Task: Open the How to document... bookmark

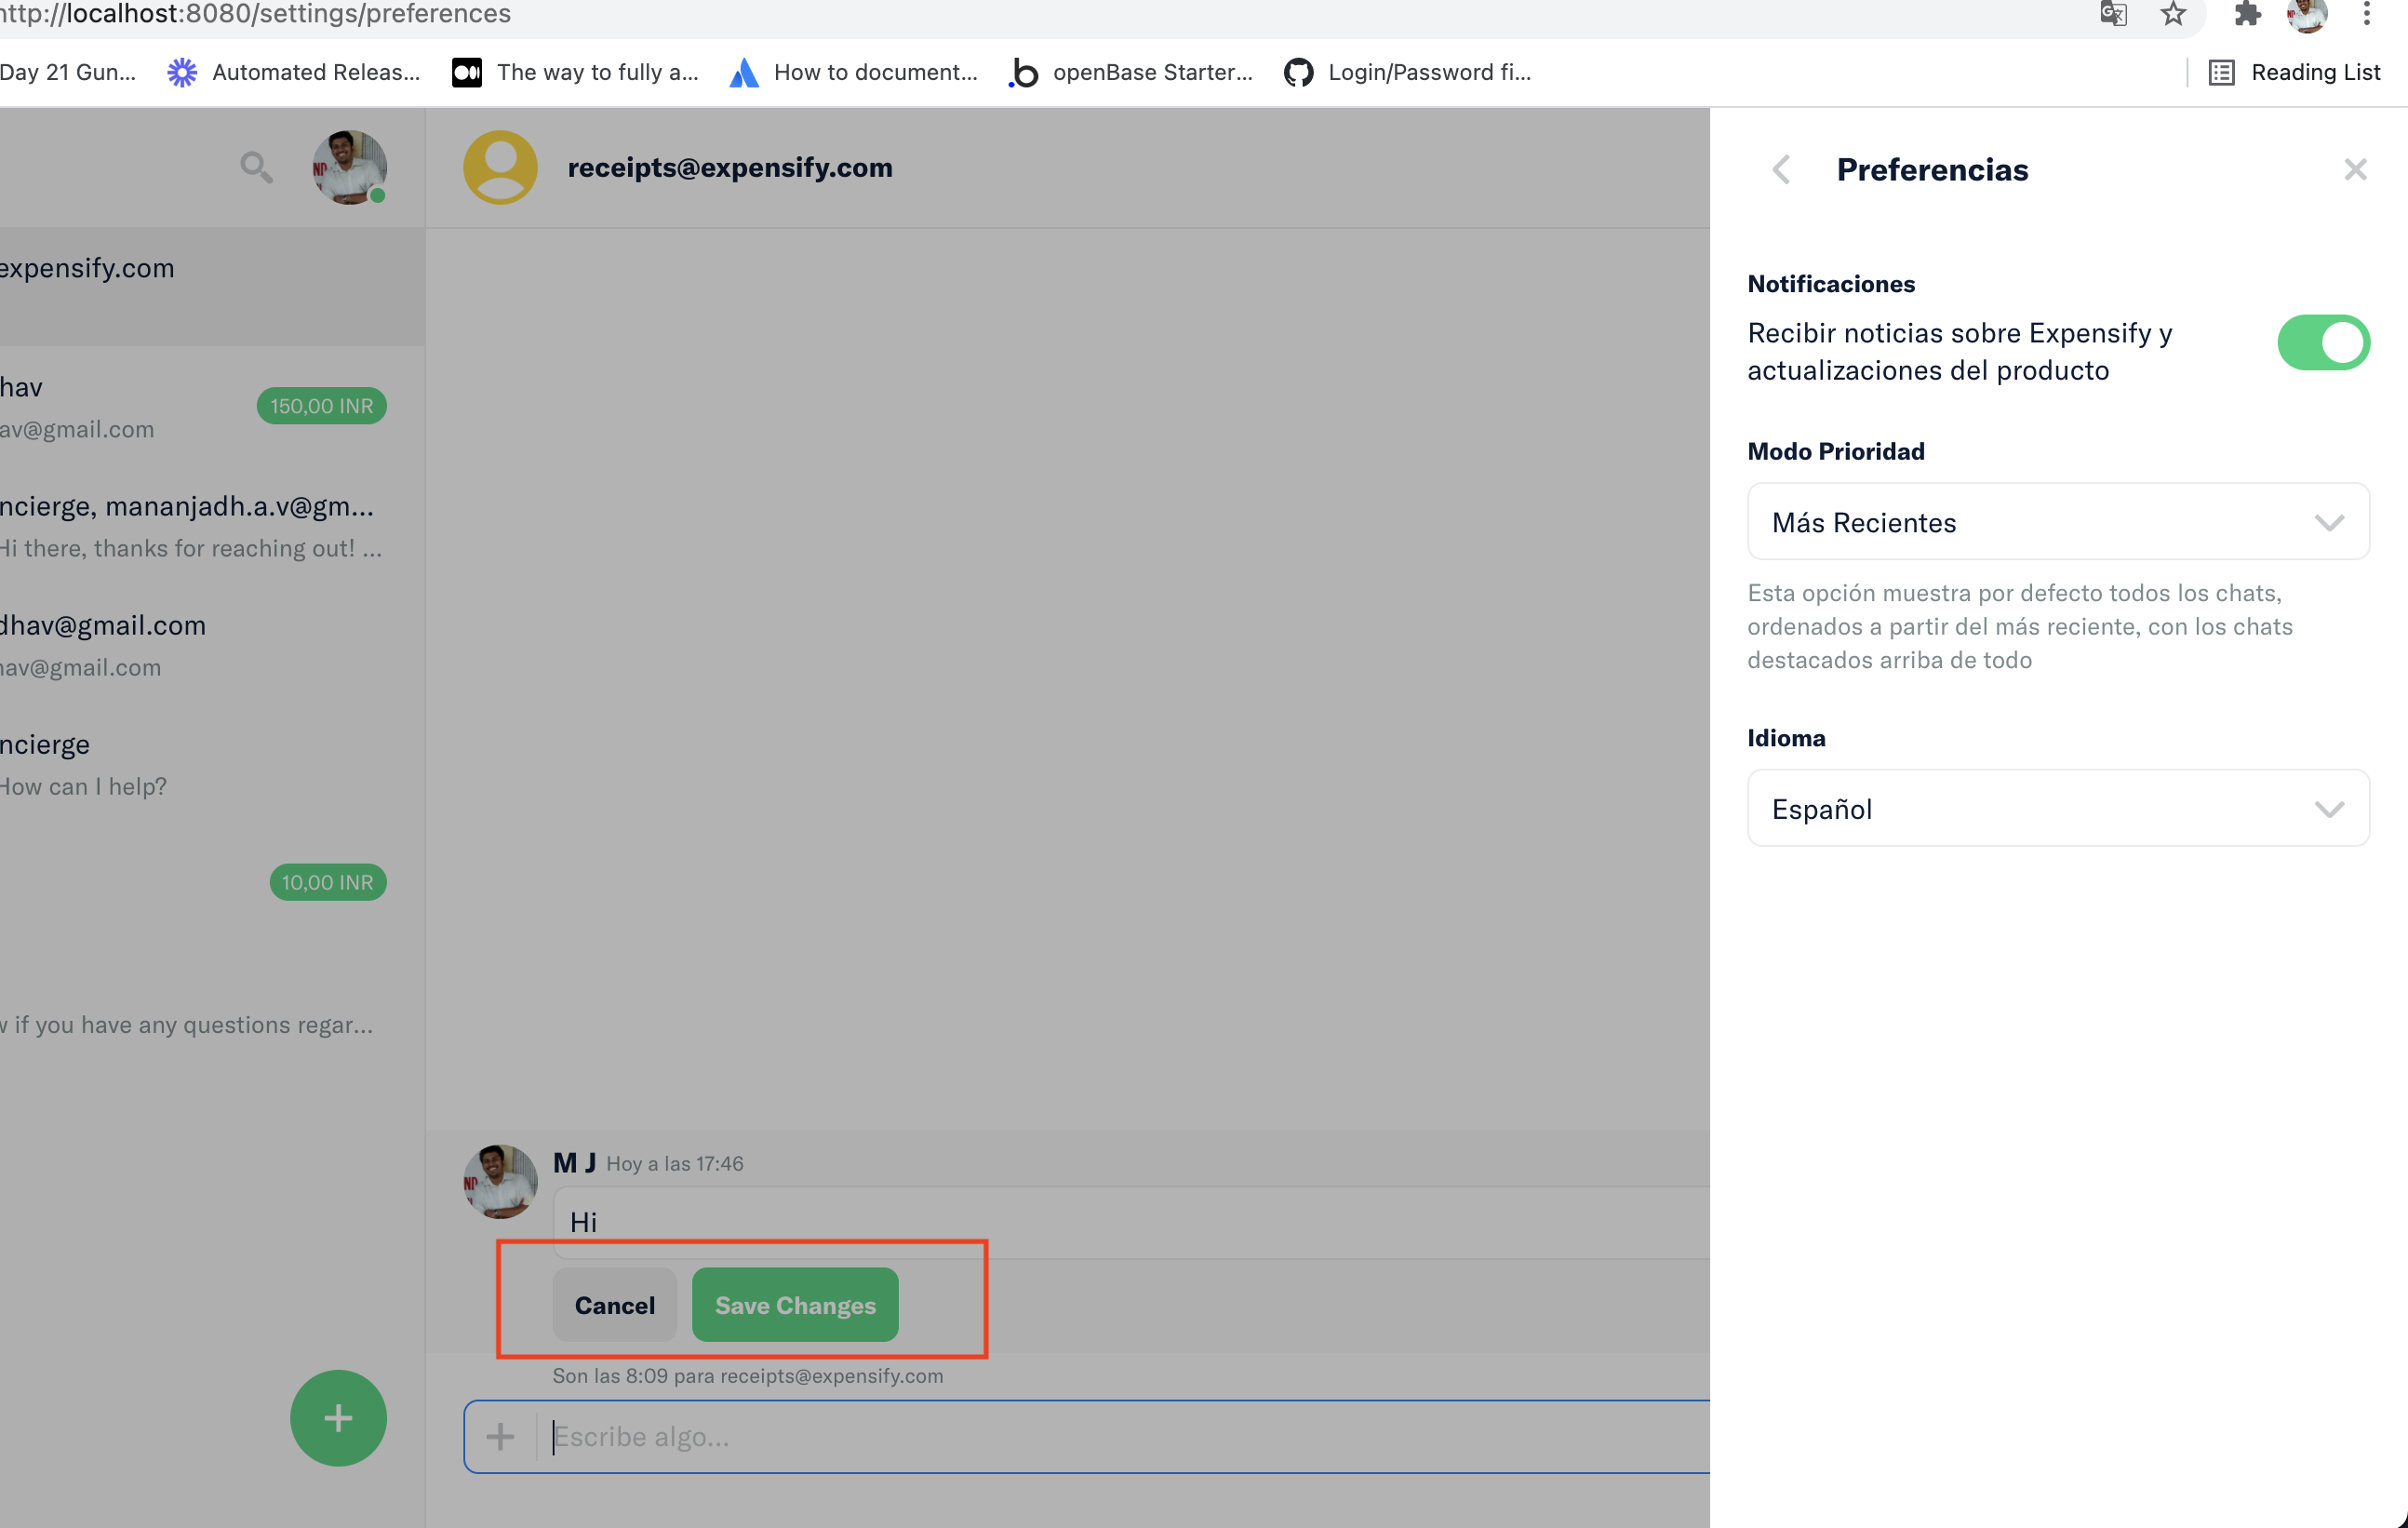Action: click(x=853, y=72)
